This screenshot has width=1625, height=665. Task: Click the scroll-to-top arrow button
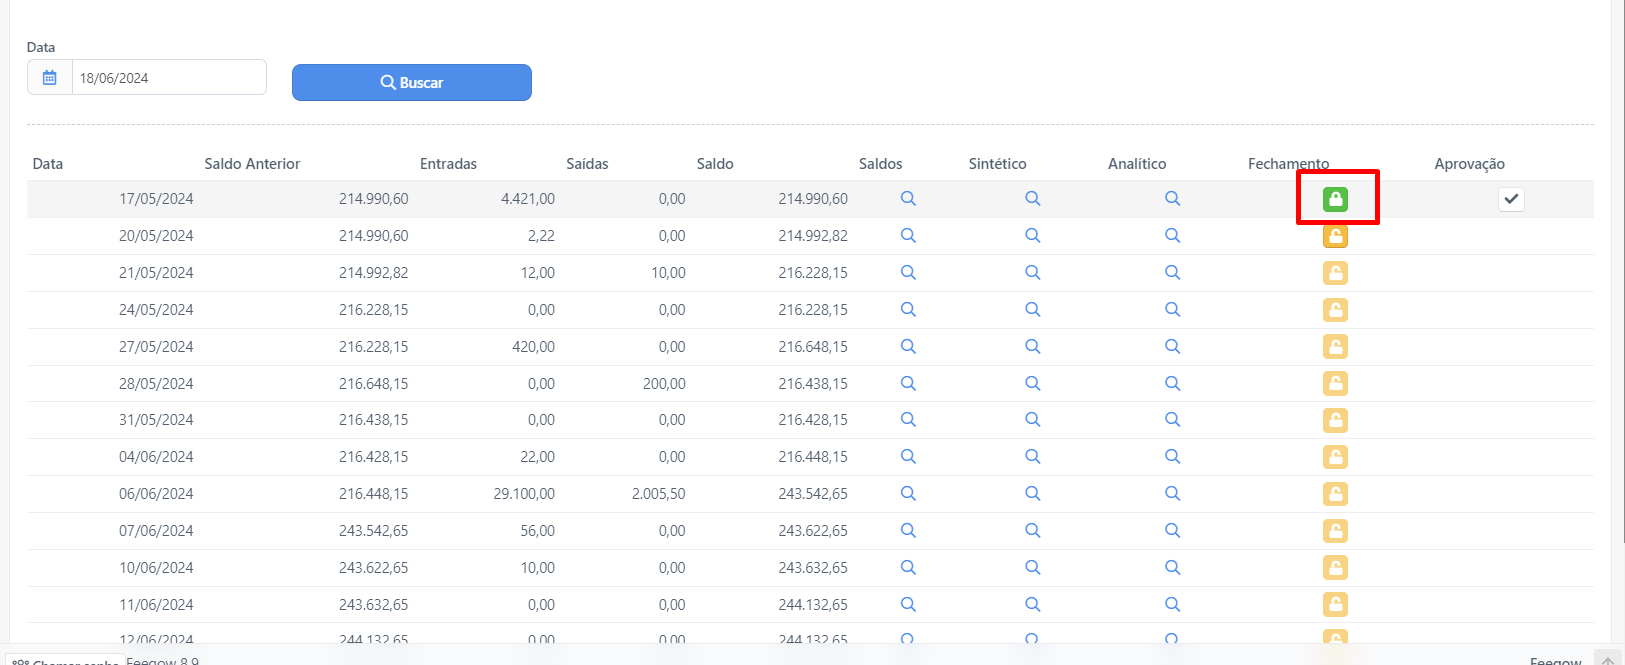coord(1607,660)
